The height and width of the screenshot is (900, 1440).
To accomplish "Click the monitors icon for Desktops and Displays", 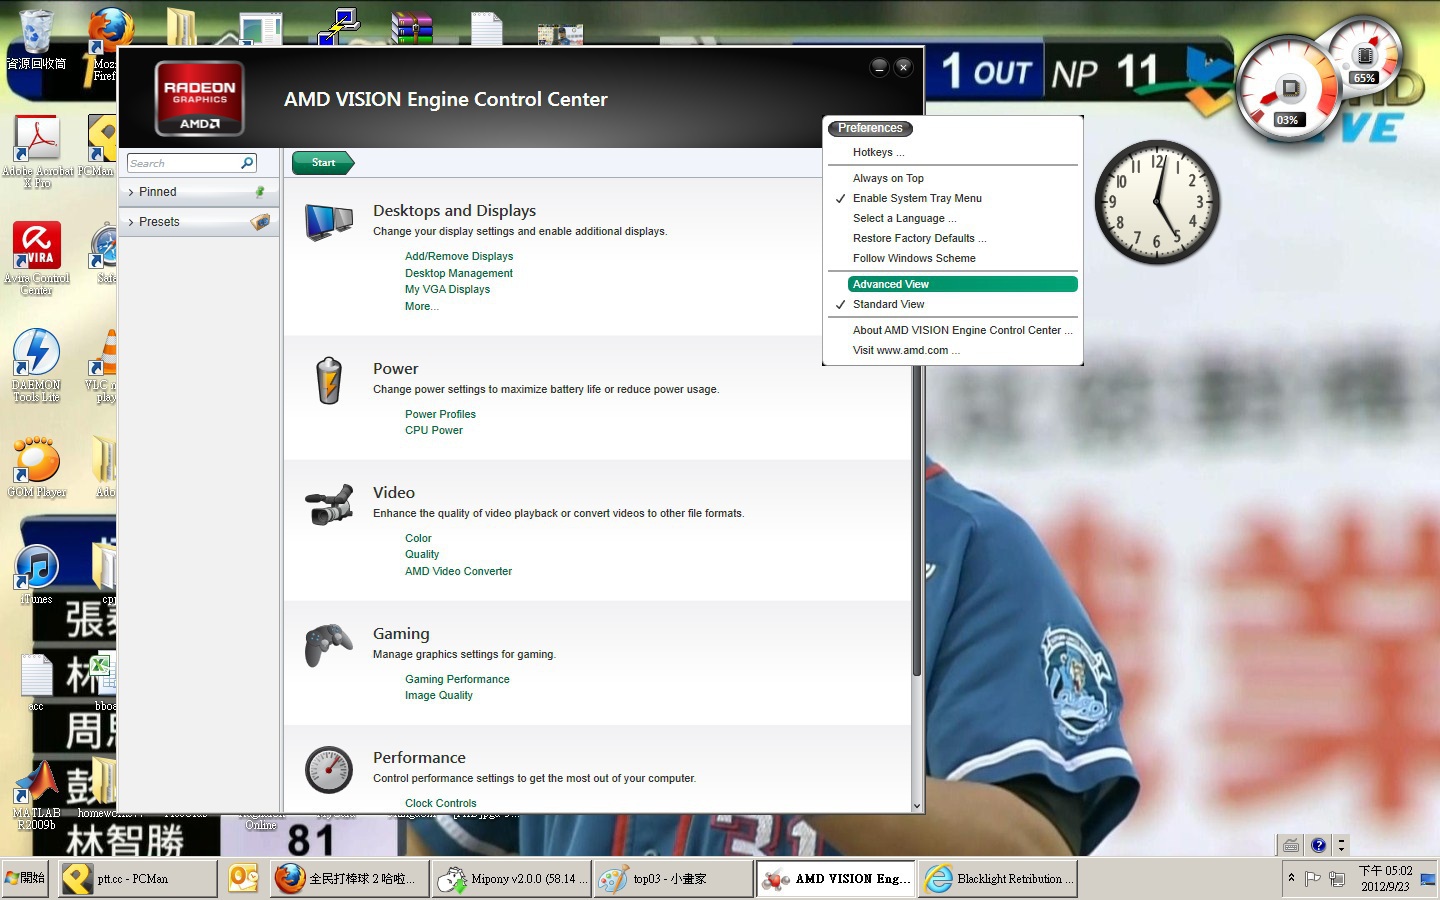I will tap(329, 222).
